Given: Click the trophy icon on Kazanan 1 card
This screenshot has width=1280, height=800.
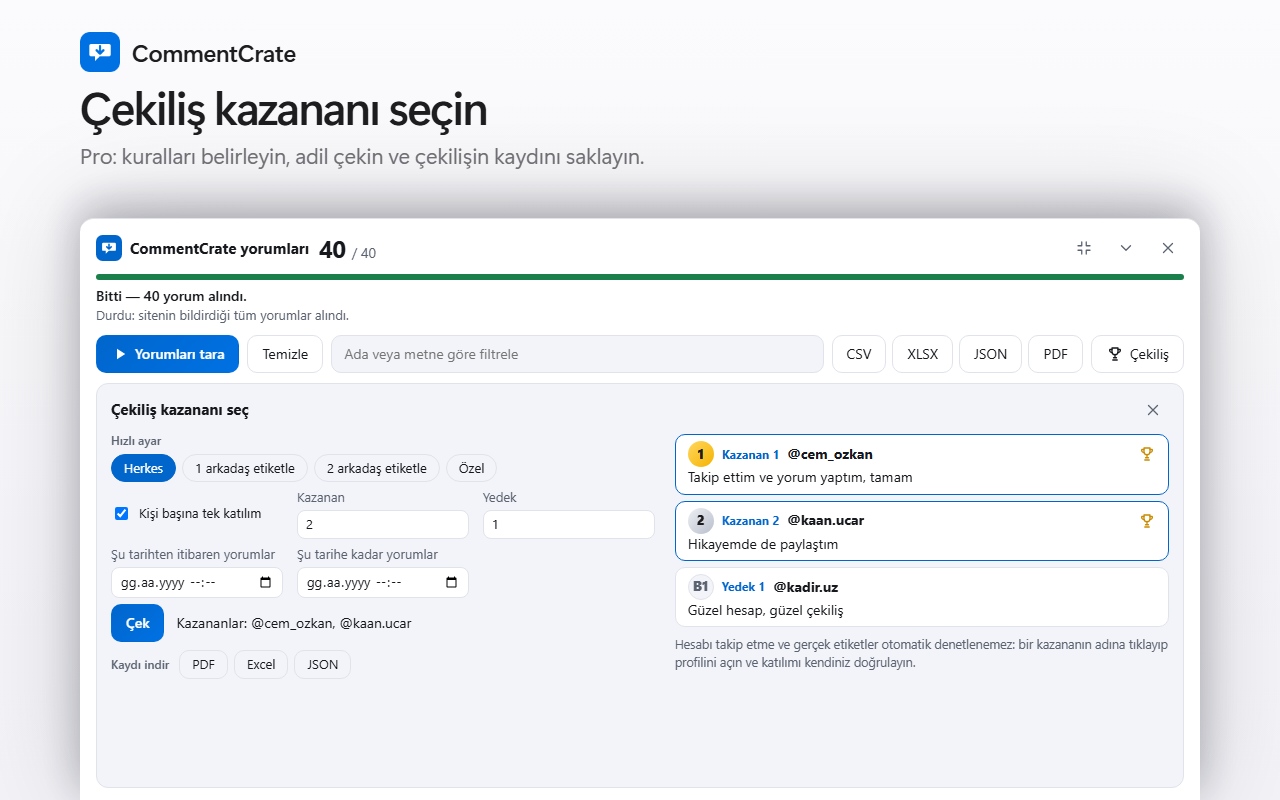Looking at the screenshot, I should click(1147, 454).
